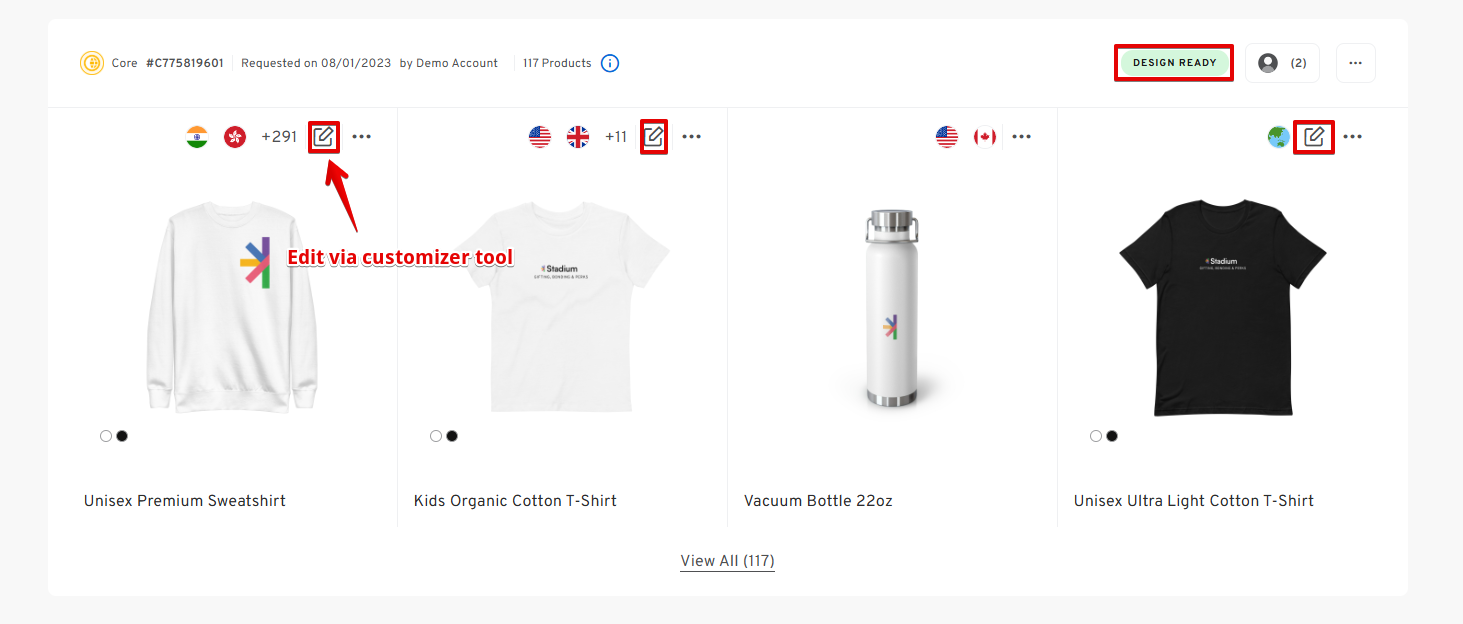The height and width of the screenshot is (624, 1463).
Task: Show the +11 additional countries
Action: point(616,137)
